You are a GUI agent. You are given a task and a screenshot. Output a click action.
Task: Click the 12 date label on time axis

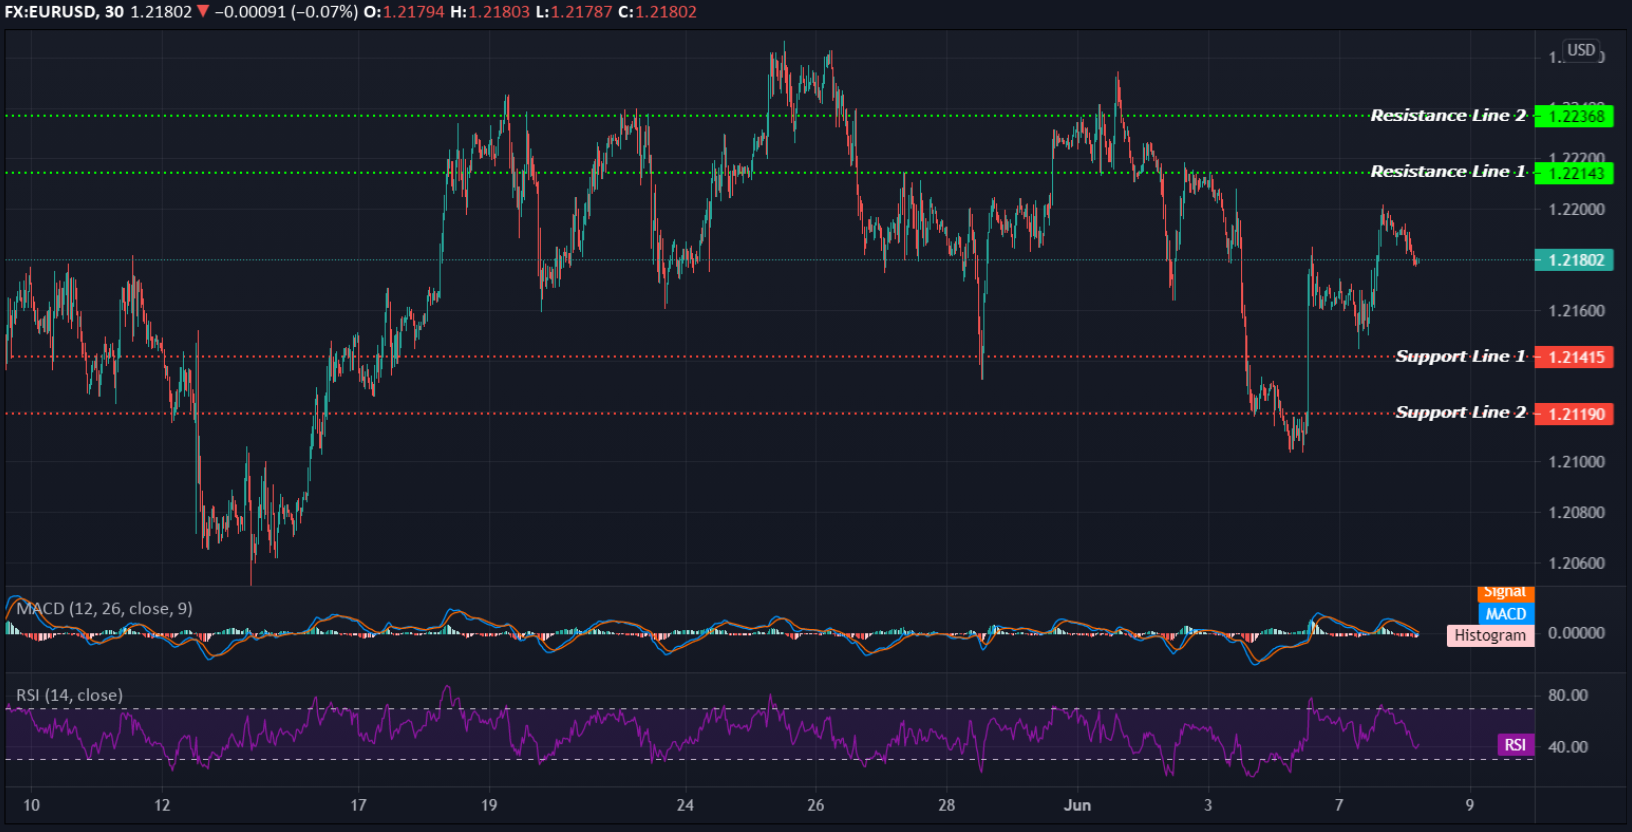162,805
